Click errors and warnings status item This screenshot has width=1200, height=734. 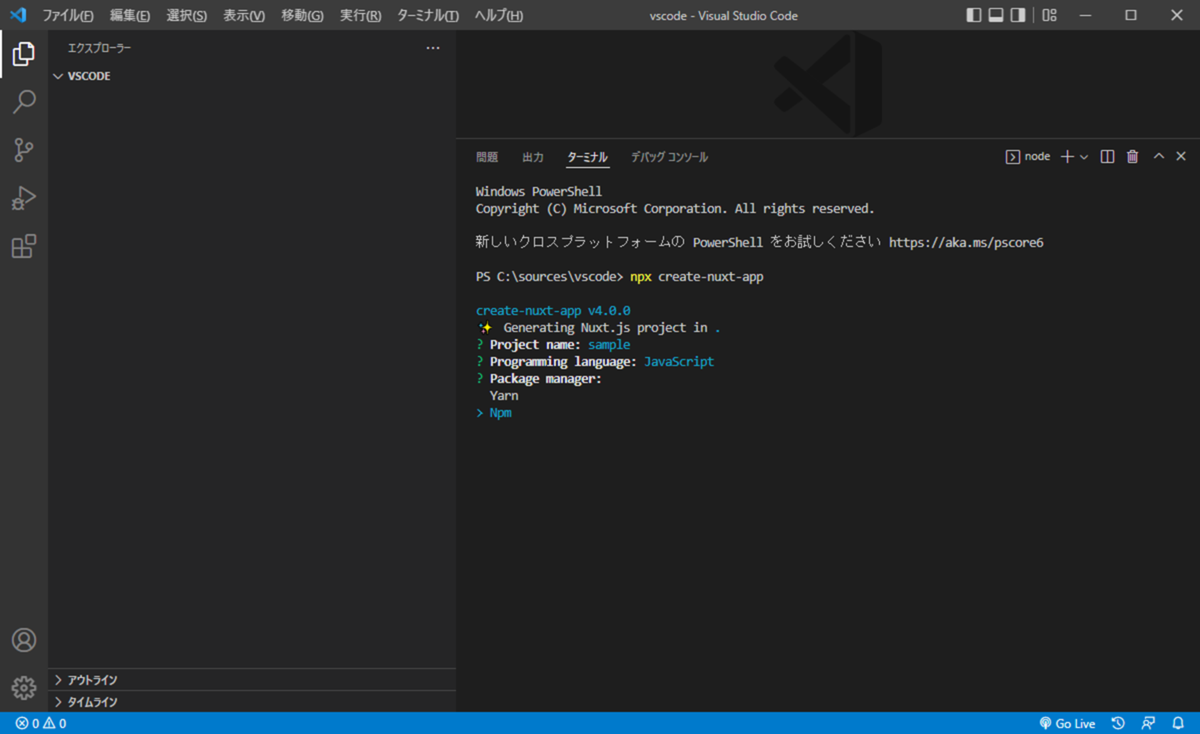(x=41, y=723)
